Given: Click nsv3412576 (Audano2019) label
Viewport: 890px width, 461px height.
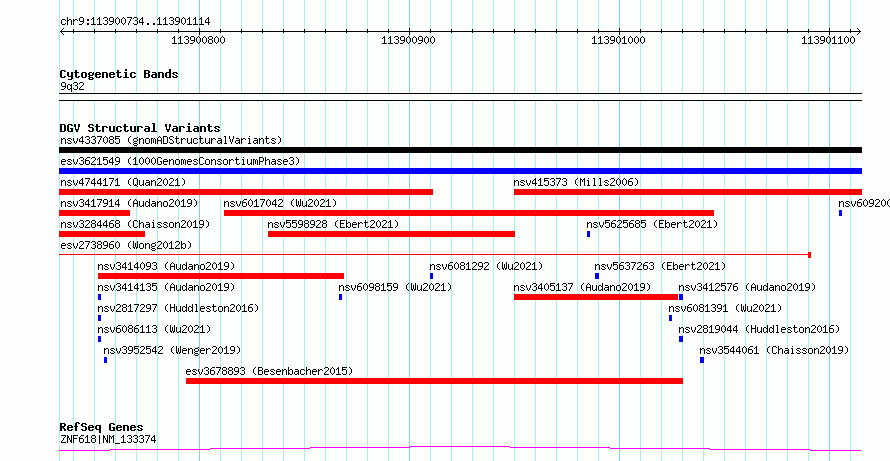Looking at the screenshot, I should (747, 287).
